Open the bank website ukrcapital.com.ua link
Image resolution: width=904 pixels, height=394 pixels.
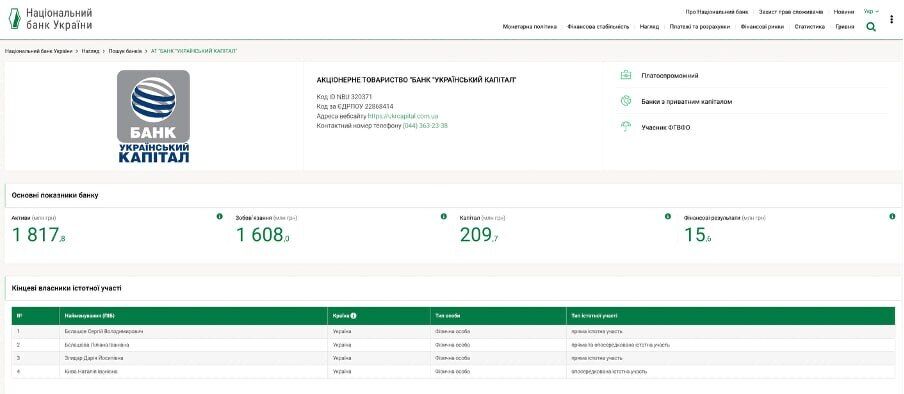[x=403, y=116]
